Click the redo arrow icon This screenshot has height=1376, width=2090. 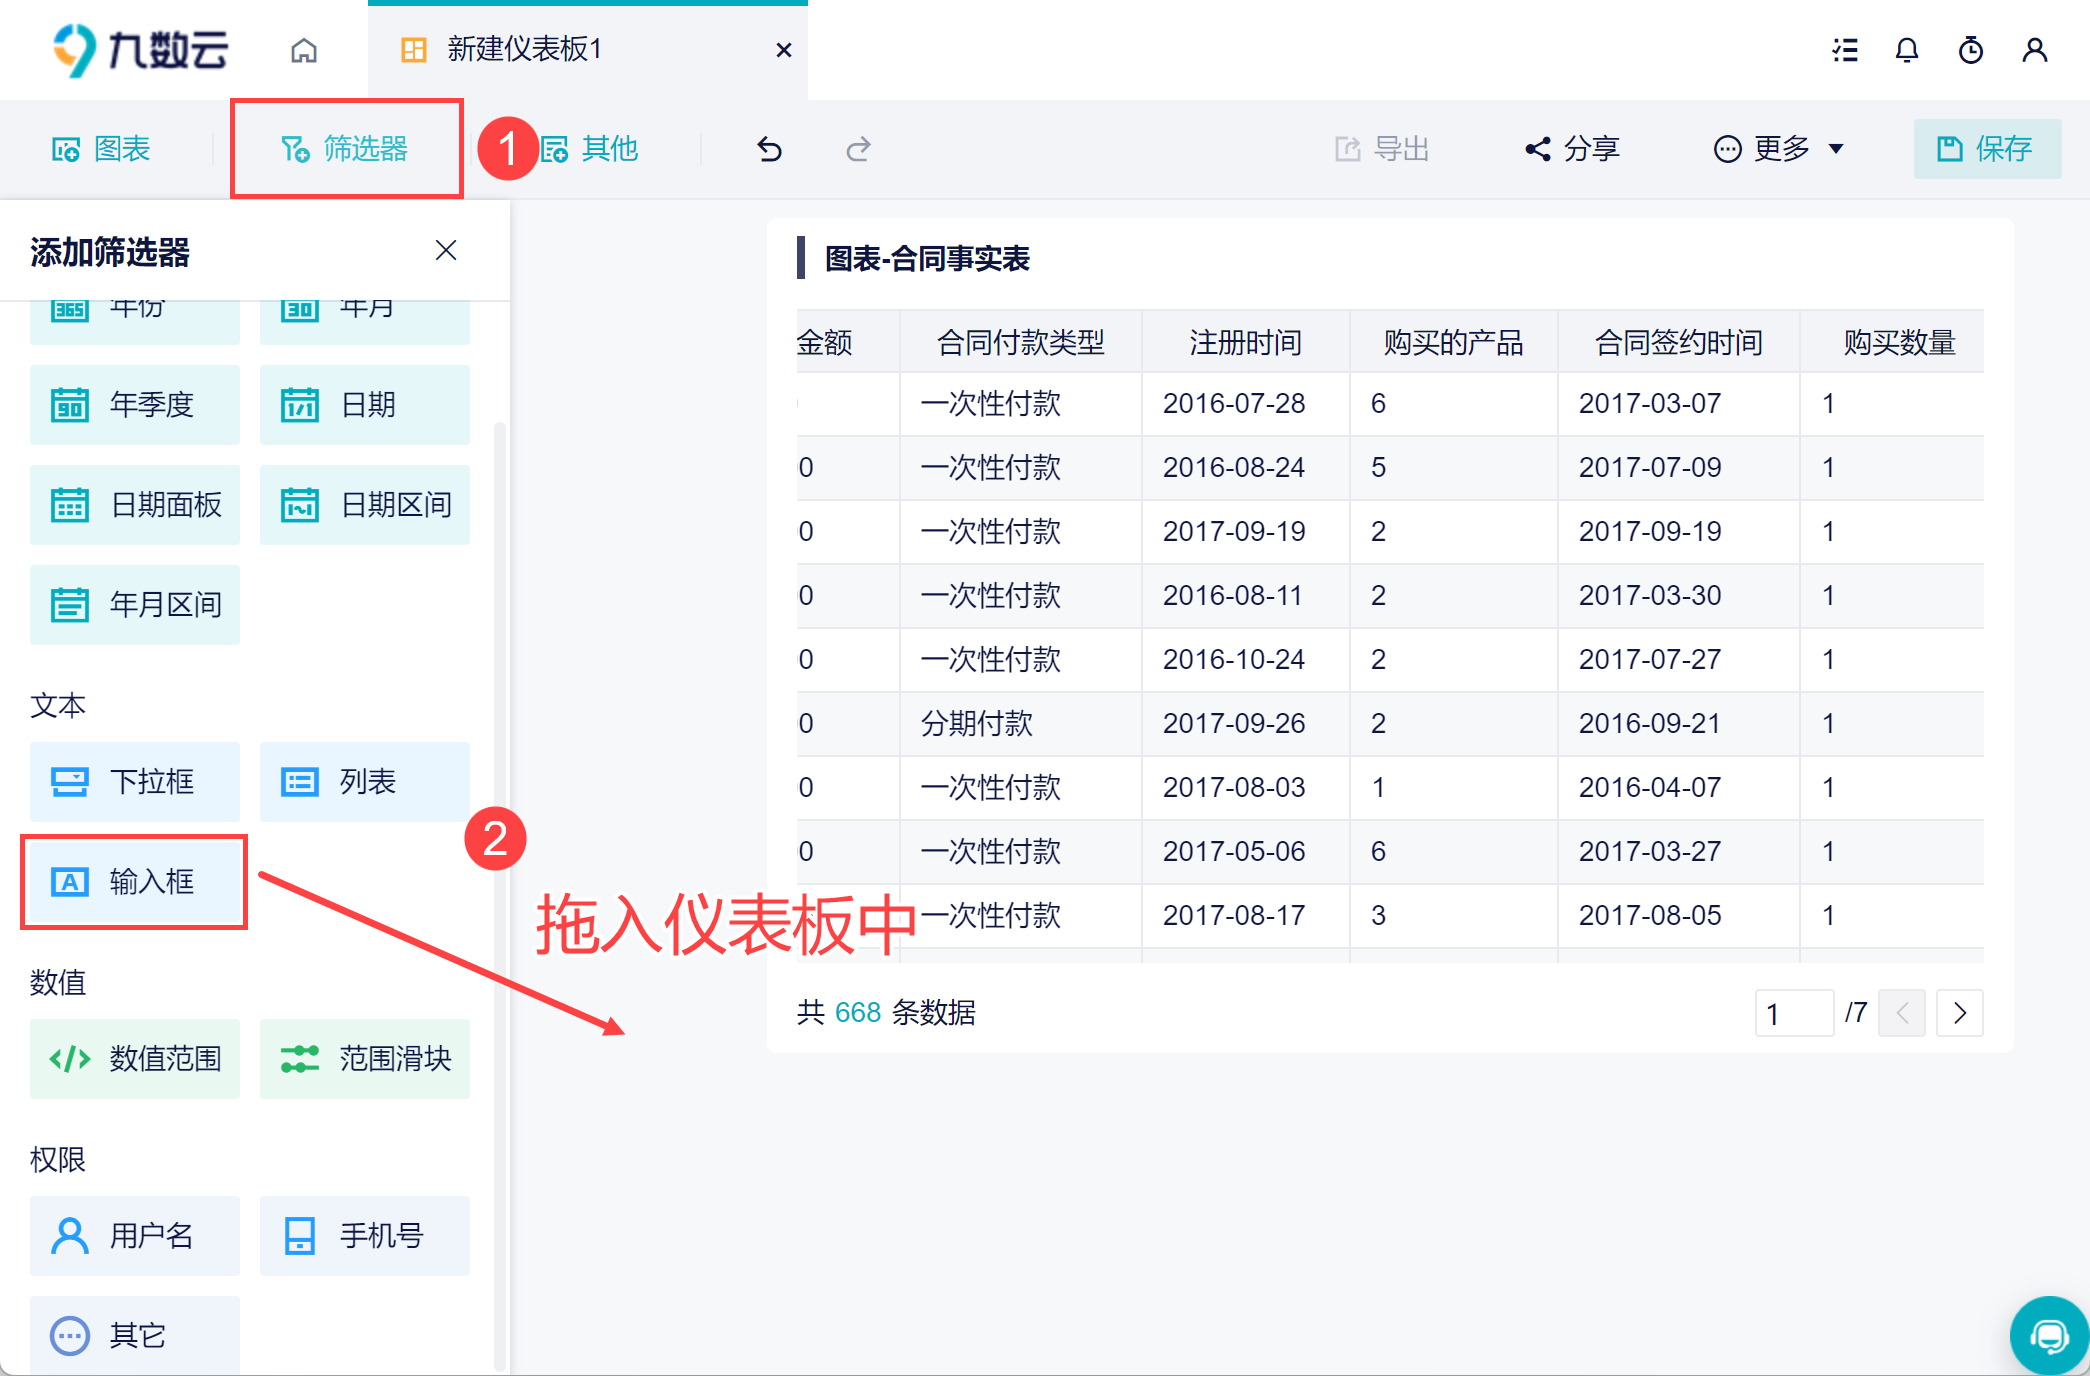click(858, 149)
